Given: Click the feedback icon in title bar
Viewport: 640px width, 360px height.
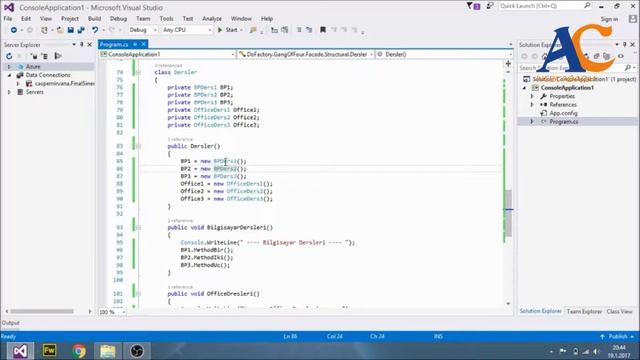Looking at the screenshot, I should coord(490,6).
